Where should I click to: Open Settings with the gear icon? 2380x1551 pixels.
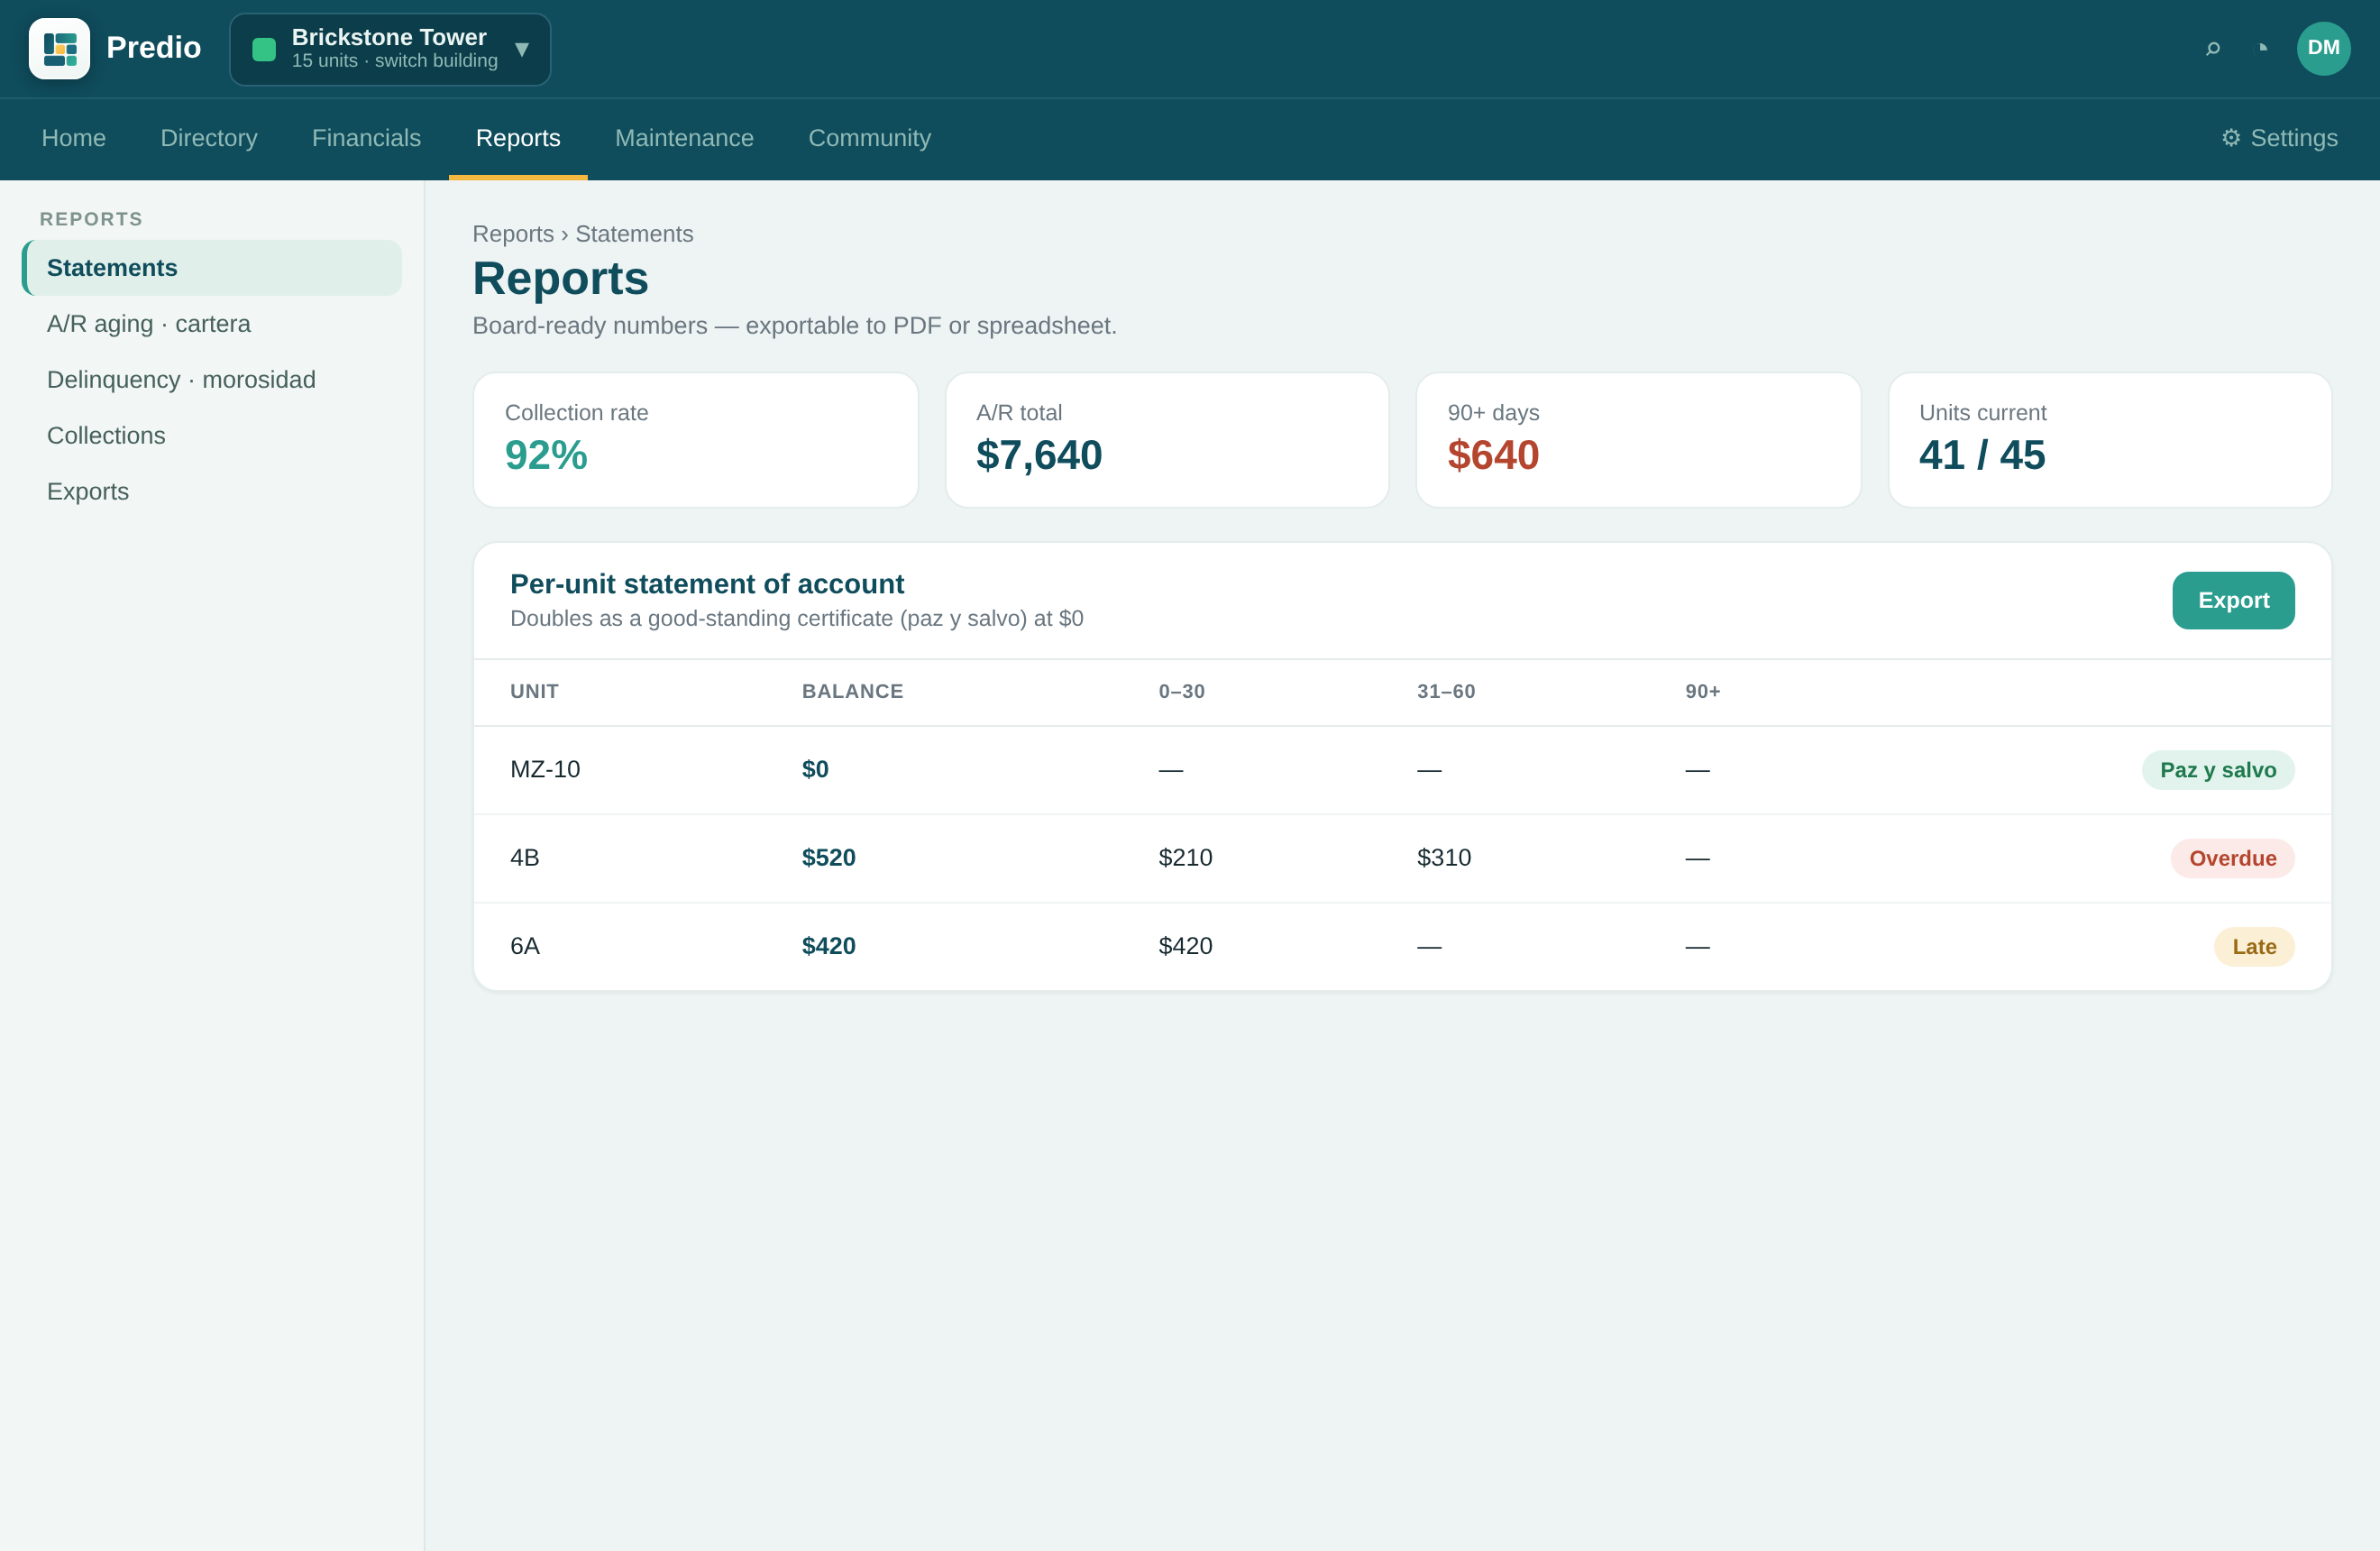tap(2279, 138)
